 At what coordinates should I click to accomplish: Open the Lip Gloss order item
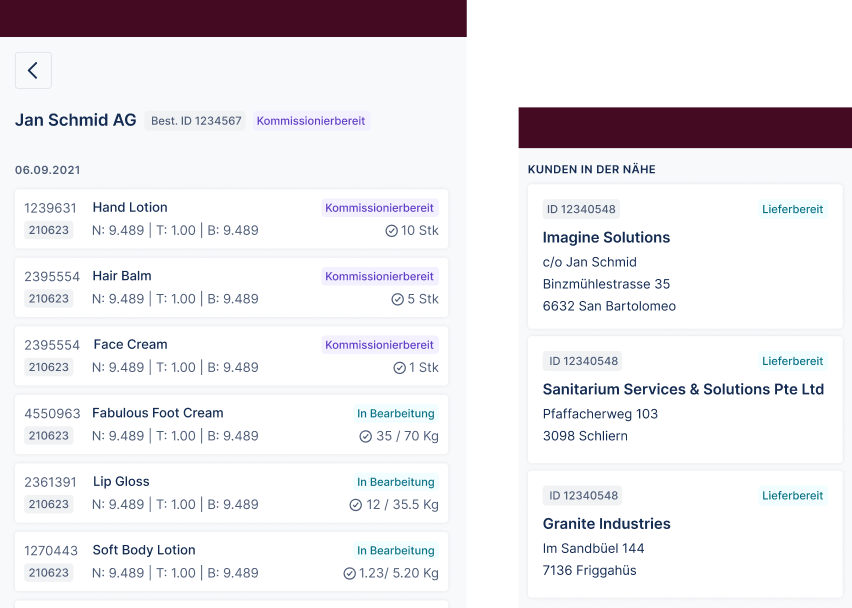click(231, 493)
